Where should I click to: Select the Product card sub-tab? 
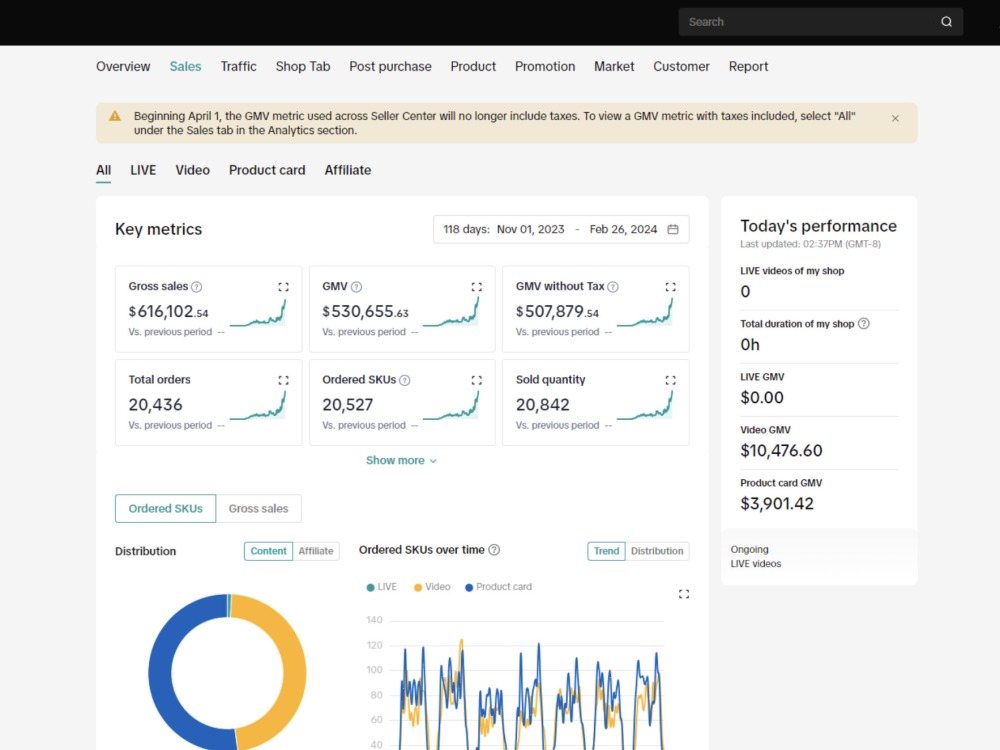[x=267, y=170]
